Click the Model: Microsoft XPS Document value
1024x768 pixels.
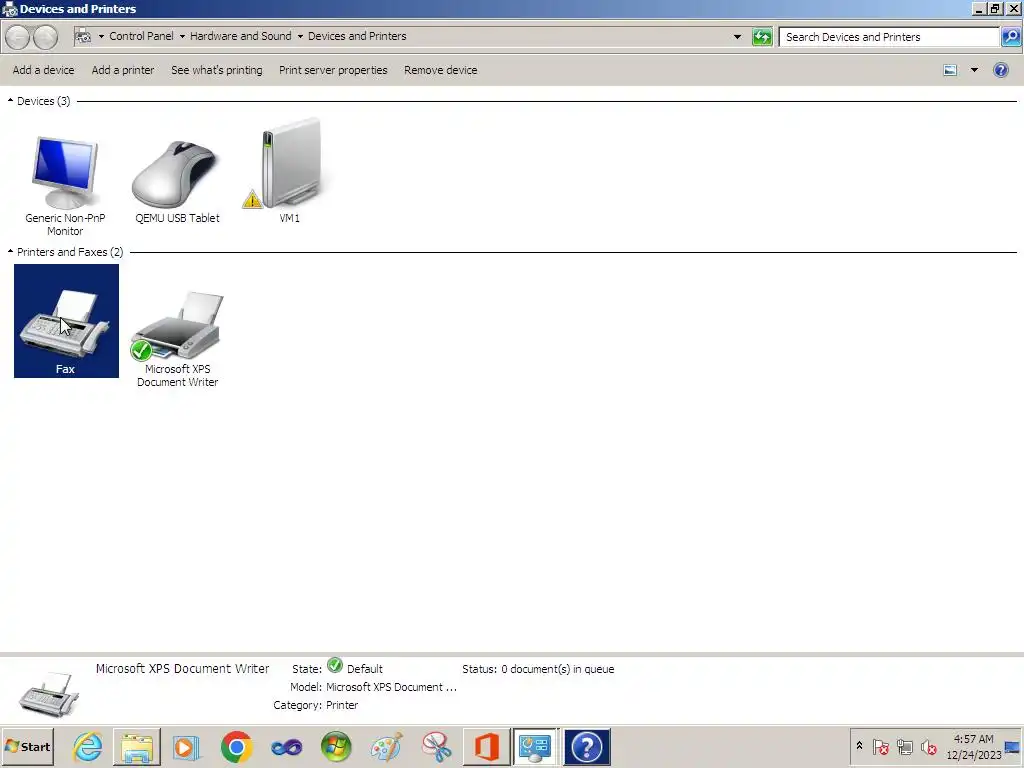coord(391,687)
